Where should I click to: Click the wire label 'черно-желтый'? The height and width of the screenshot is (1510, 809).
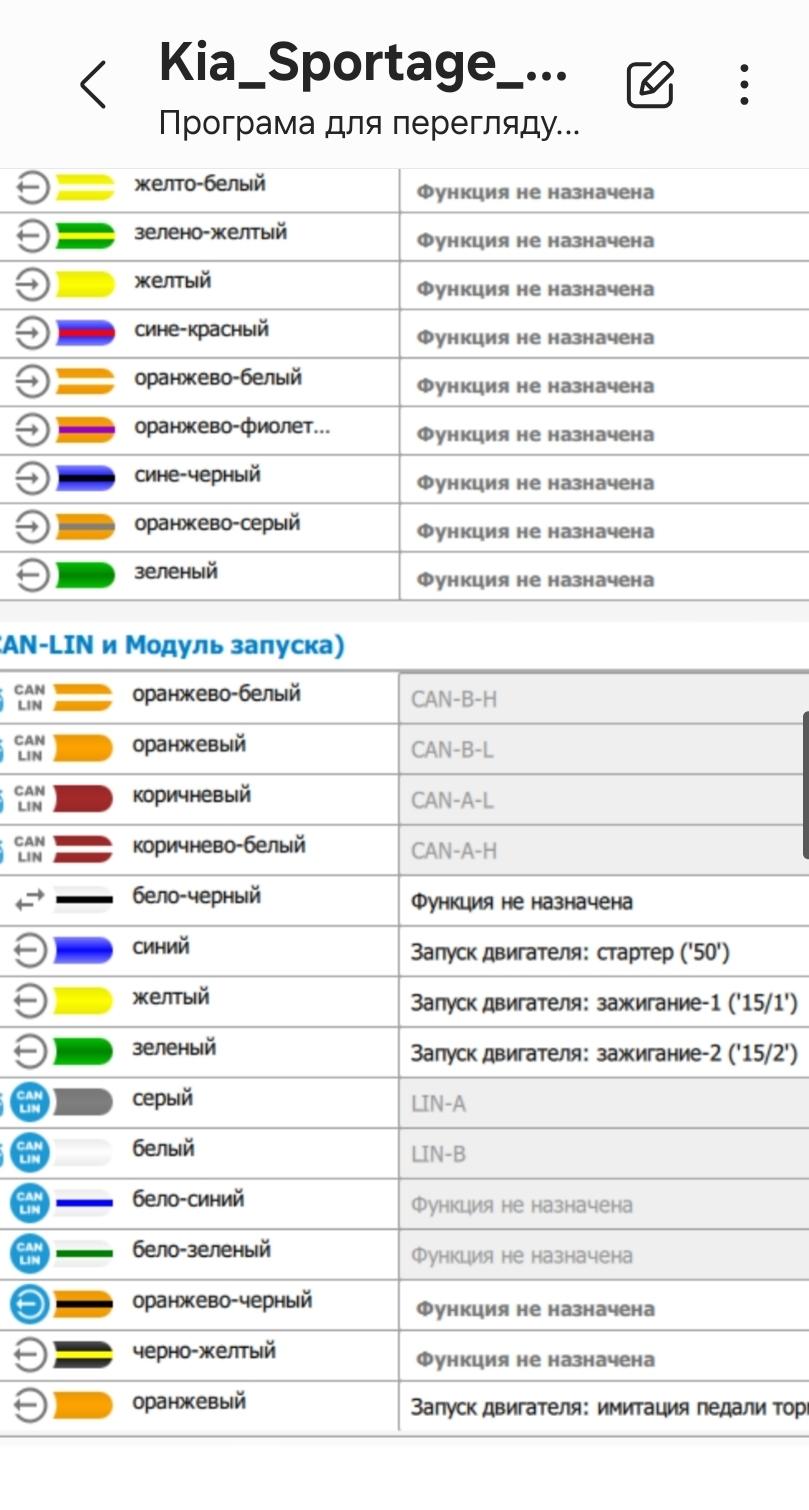coord(204,1351)
